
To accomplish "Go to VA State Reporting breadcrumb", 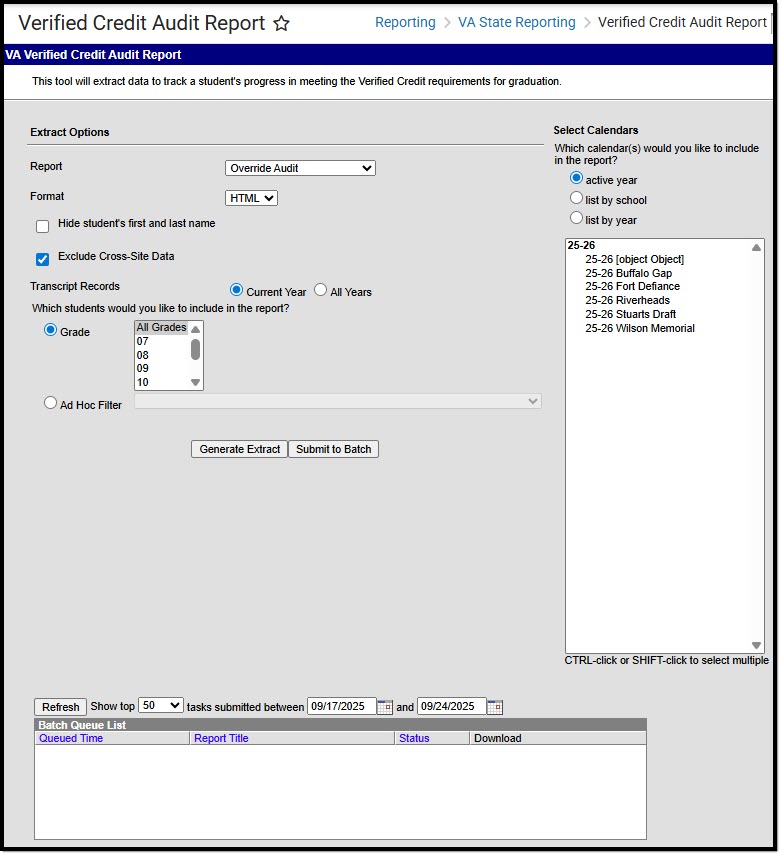I will pyautogui.click(x=516, y=22).
